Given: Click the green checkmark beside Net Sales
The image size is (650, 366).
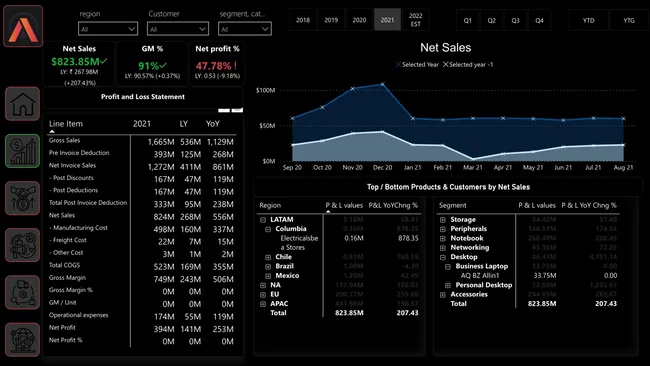Looking at the screenshot, I should click(104, 61).
